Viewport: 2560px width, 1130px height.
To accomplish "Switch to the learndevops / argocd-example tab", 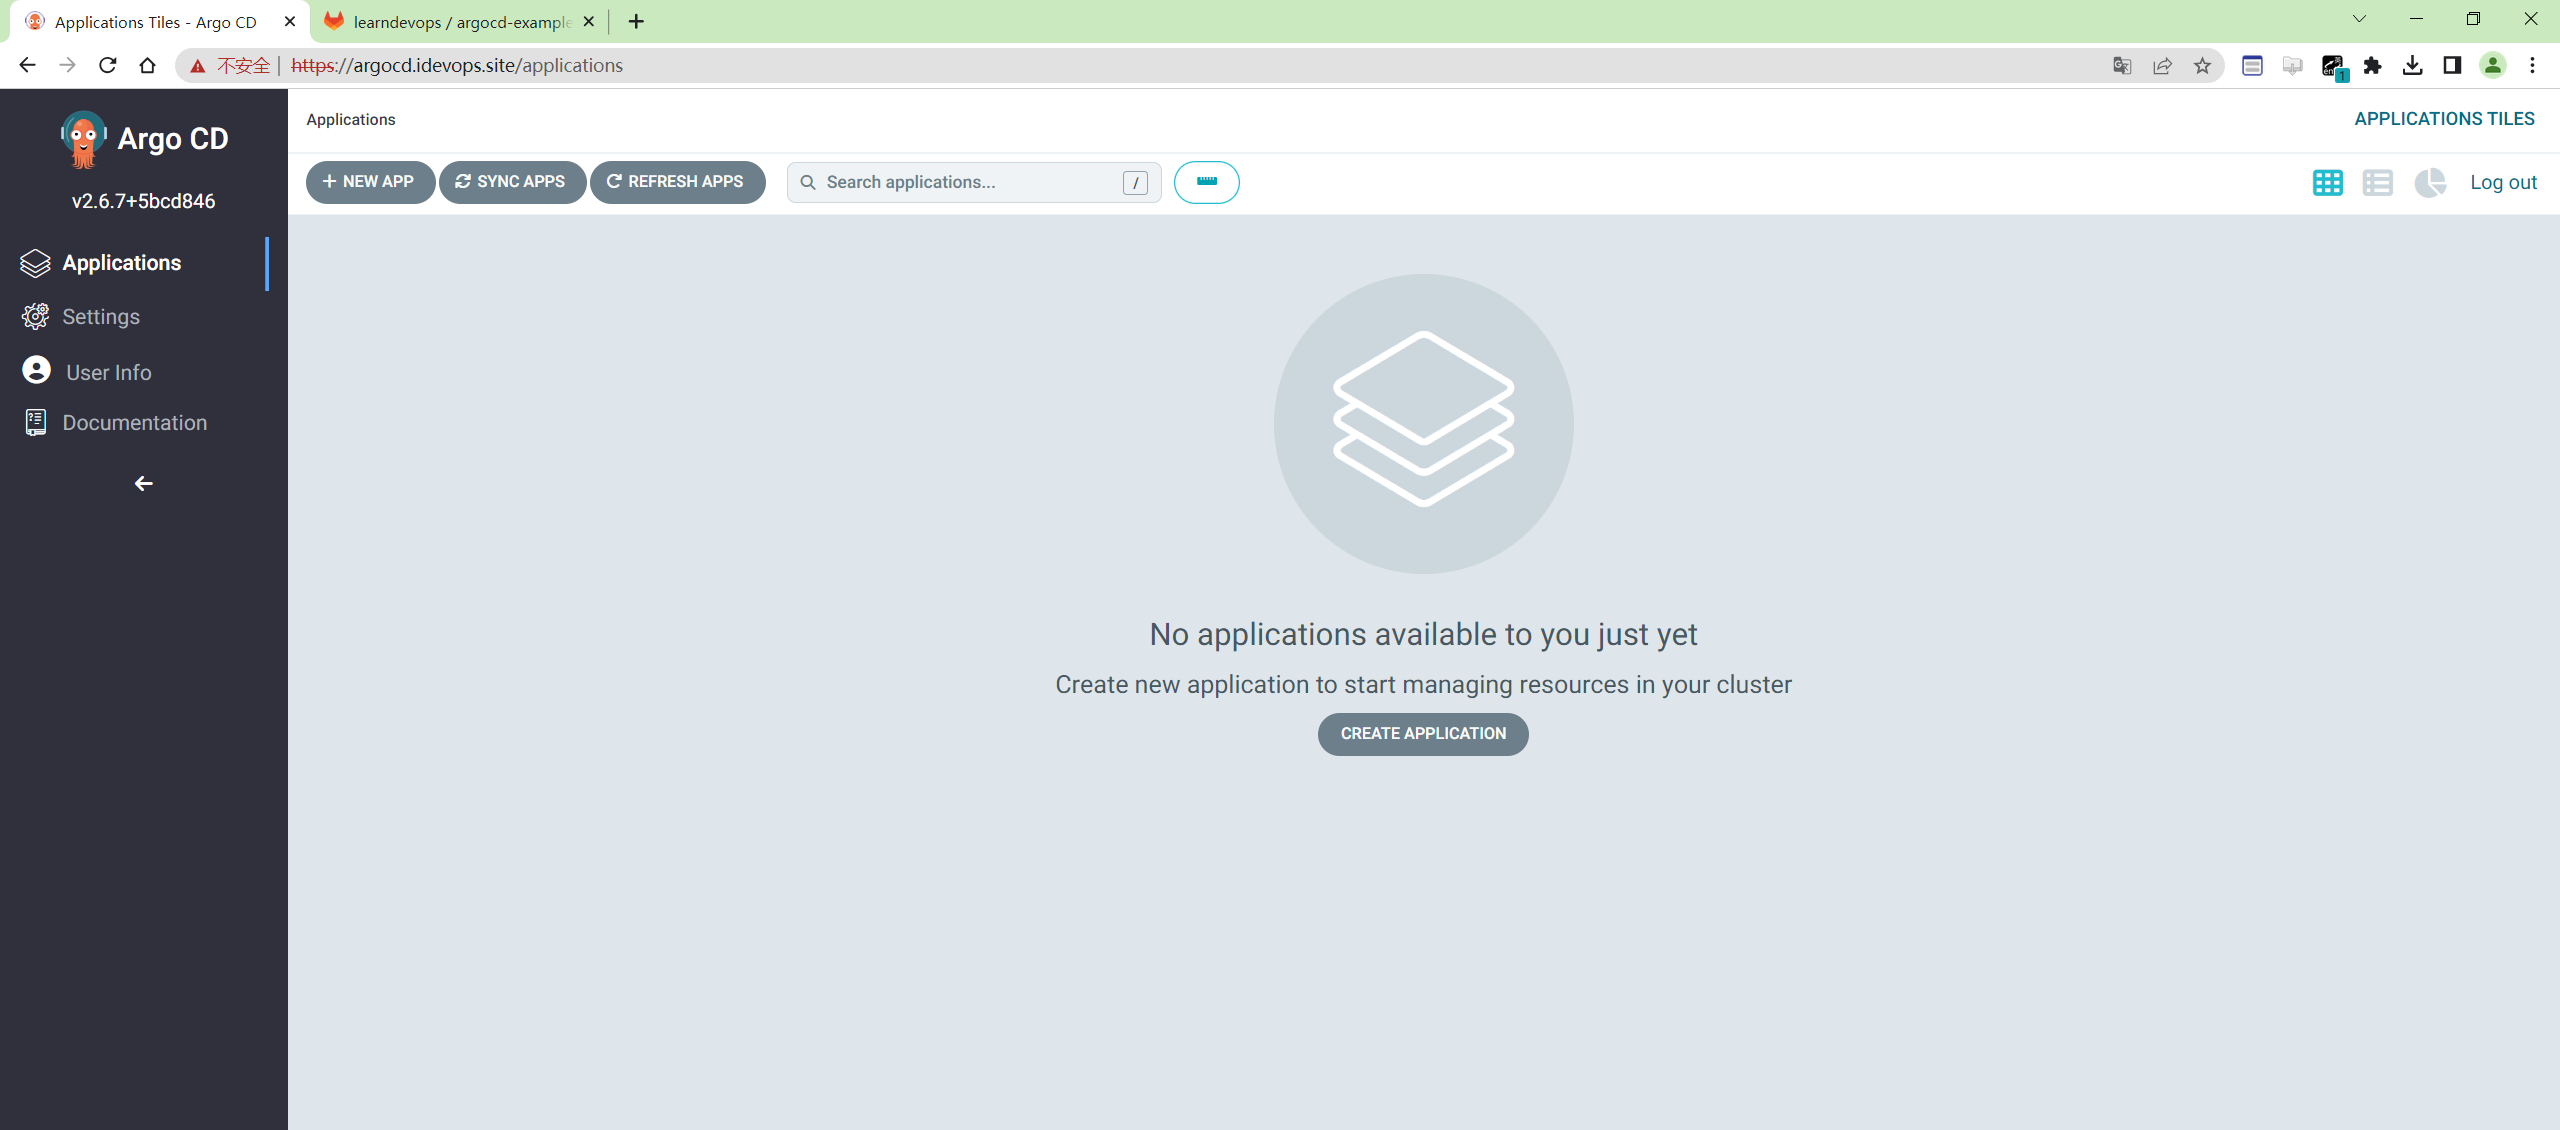I will tap(460, 21).
